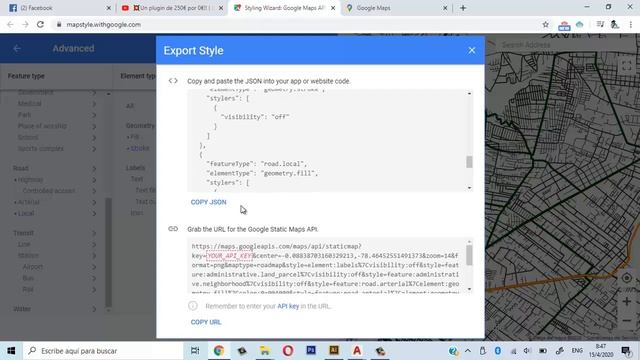Open File Explorer from the taskbar
The height and width of the screenshot is (360, 640).
point(264,351)
